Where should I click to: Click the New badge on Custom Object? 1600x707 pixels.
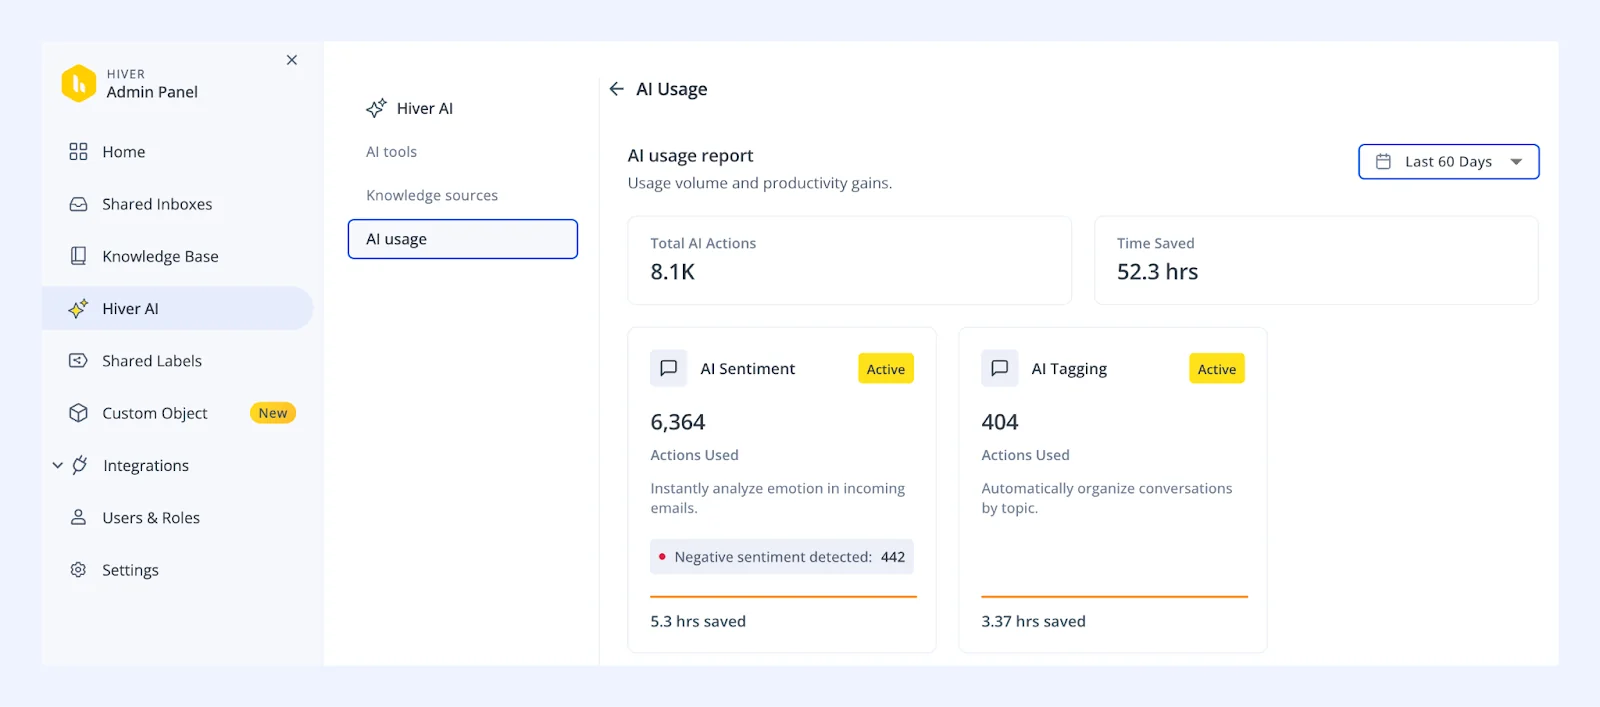[273, 413]
